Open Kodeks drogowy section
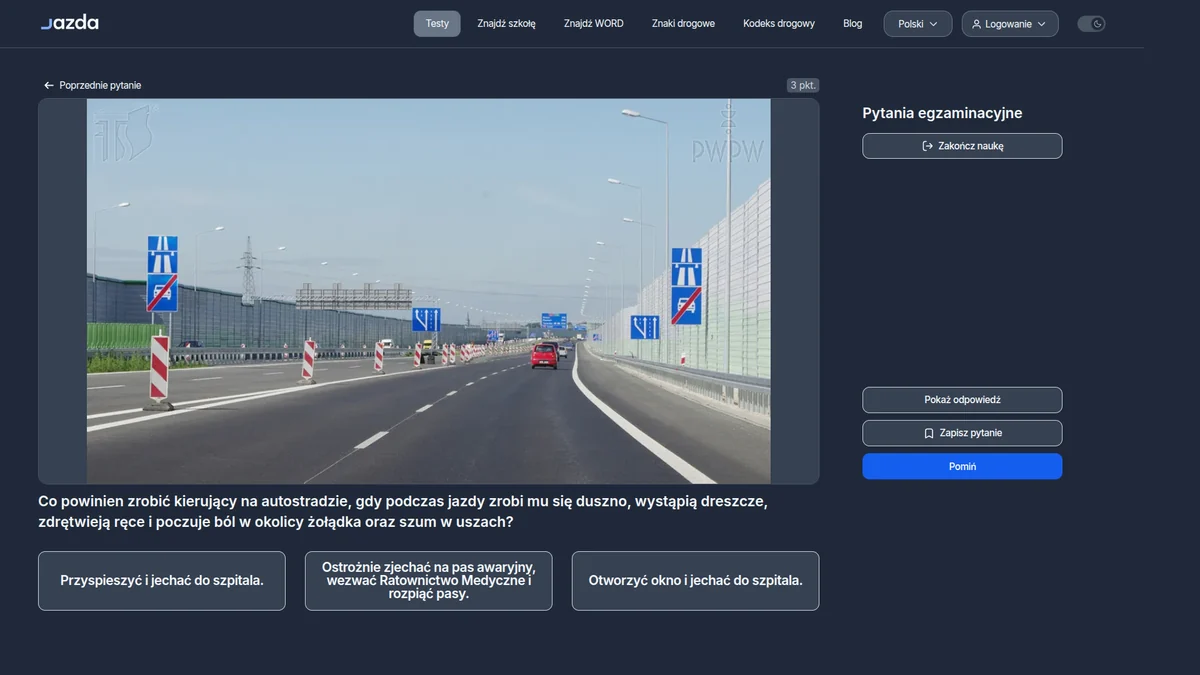The height and width of the screenshot is (675, 1200). click(x=779, y=24)
